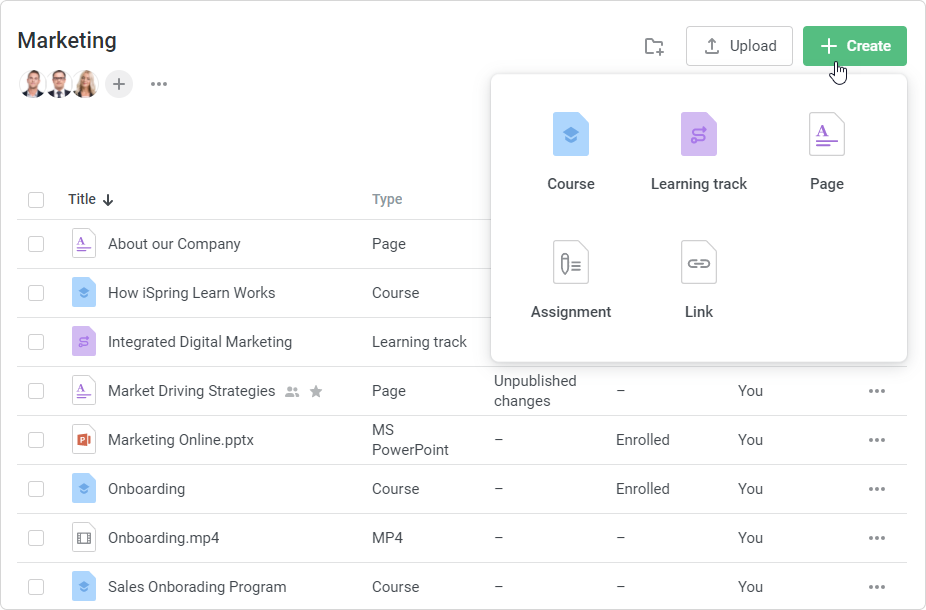Viewport: 926px width, 610px height.
Task: Select the Link option icon
Action: coord(699,263)
